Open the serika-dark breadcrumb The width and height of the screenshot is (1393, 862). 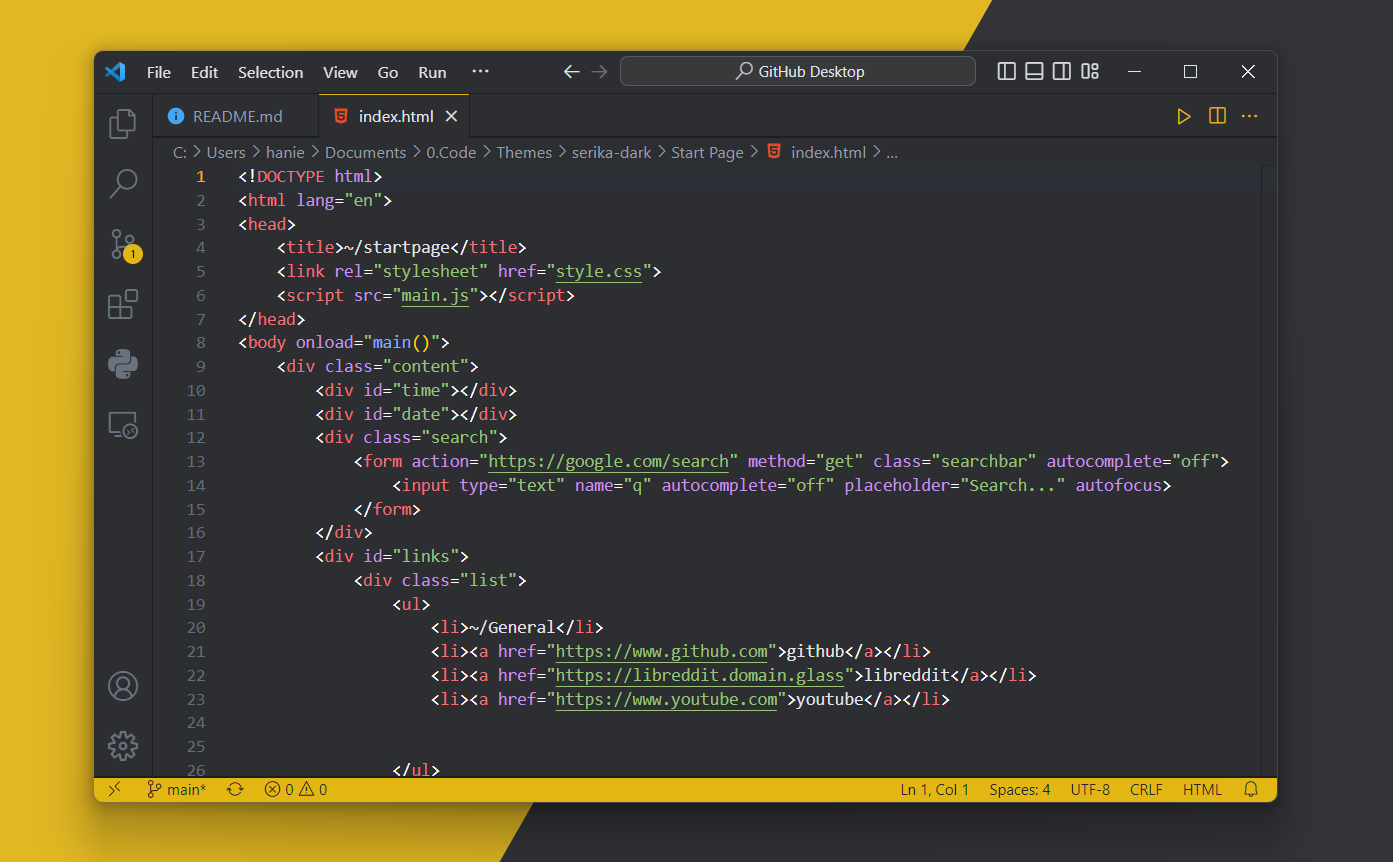(611, 152)
